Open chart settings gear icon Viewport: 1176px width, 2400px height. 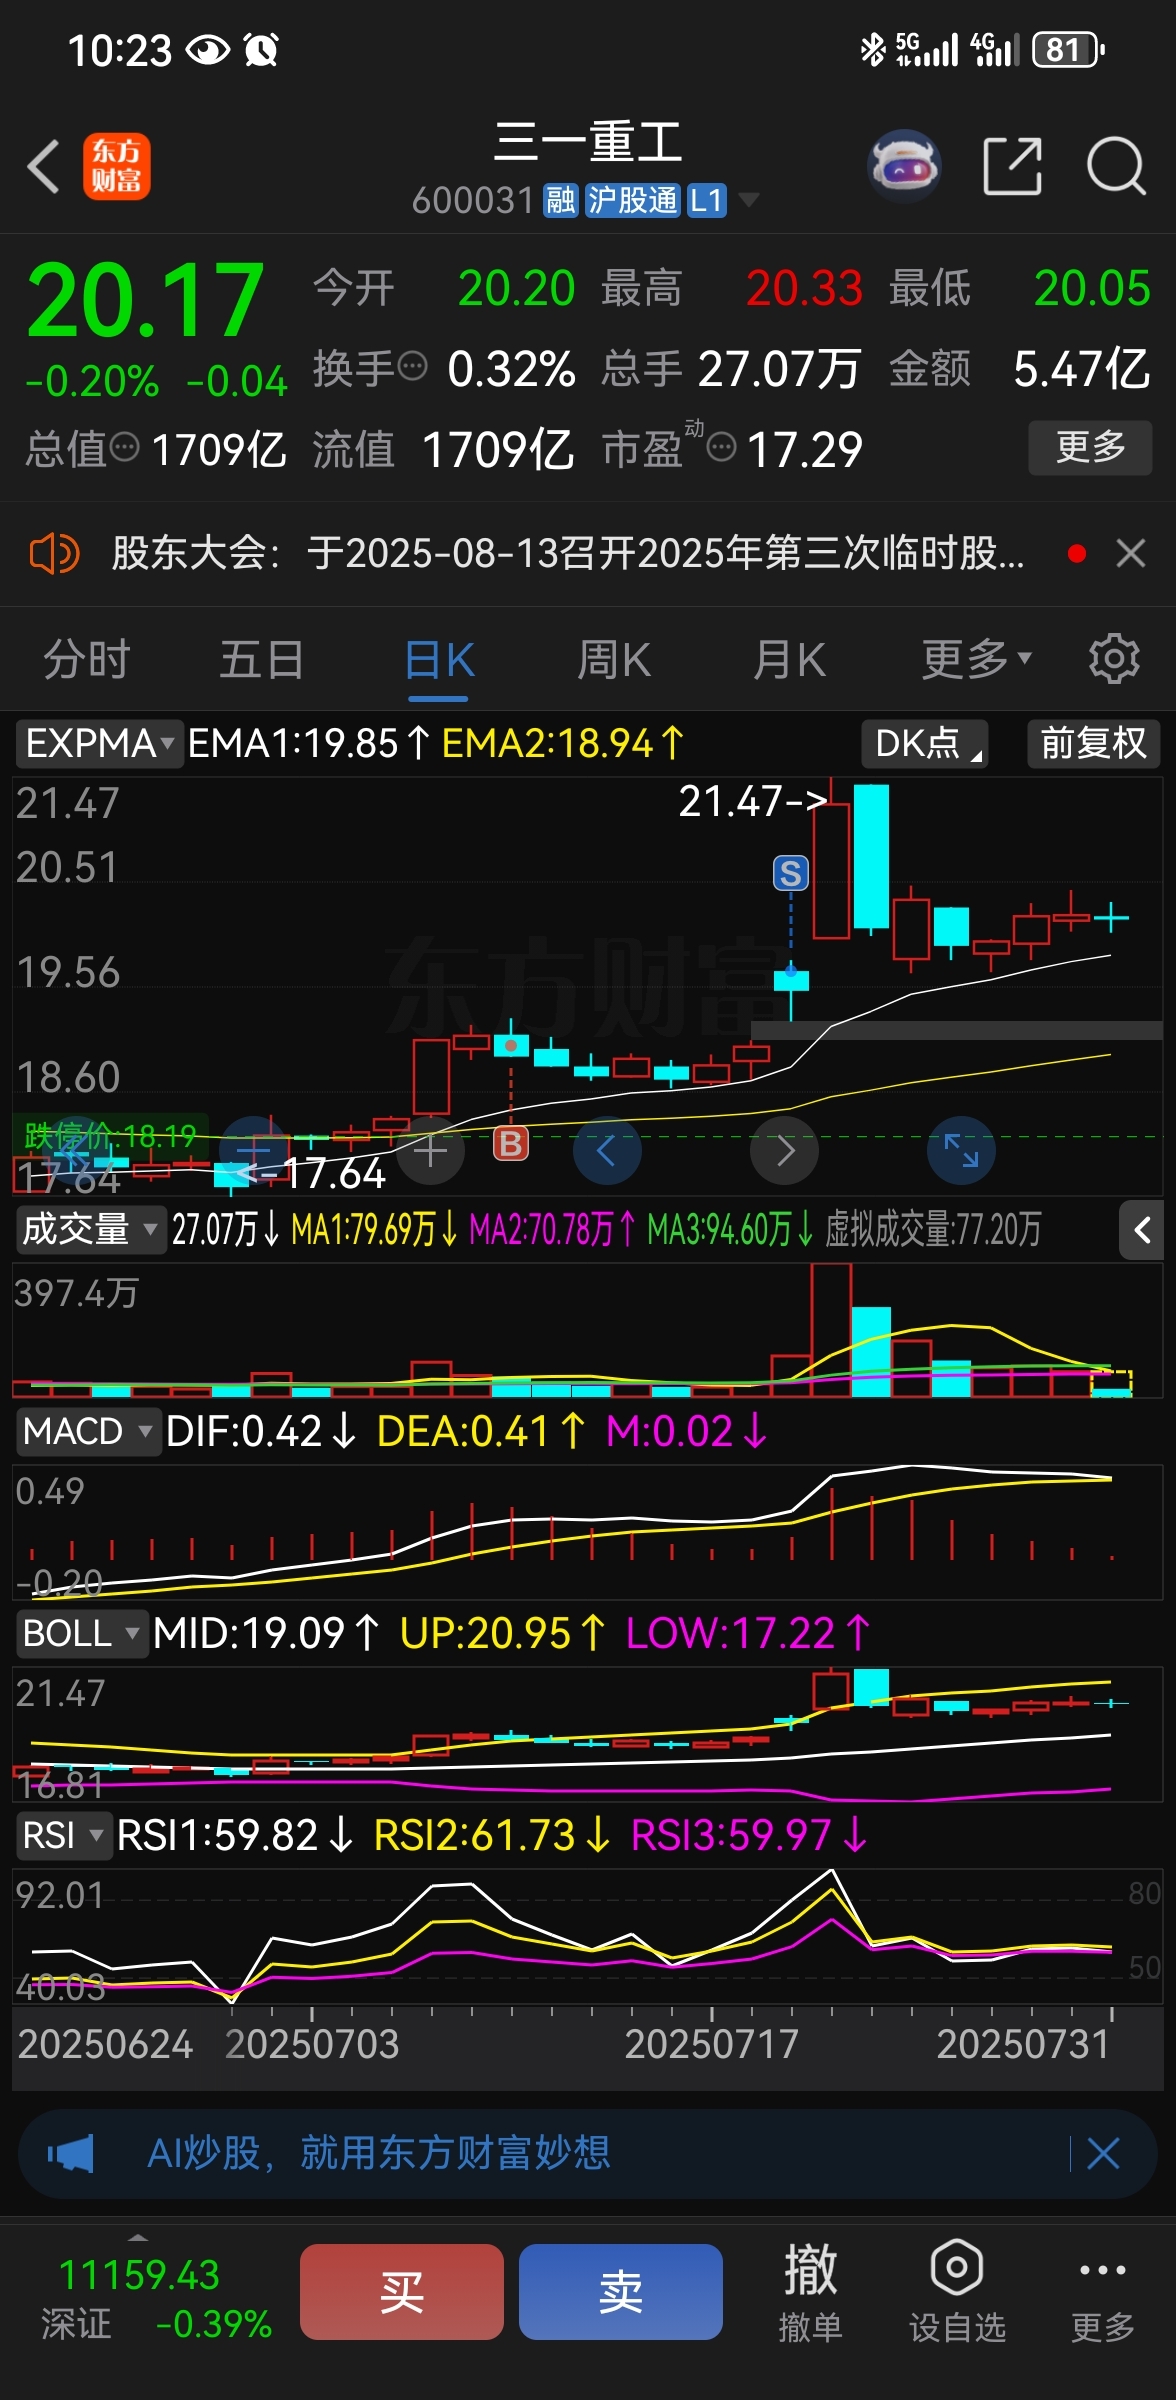1114,659
